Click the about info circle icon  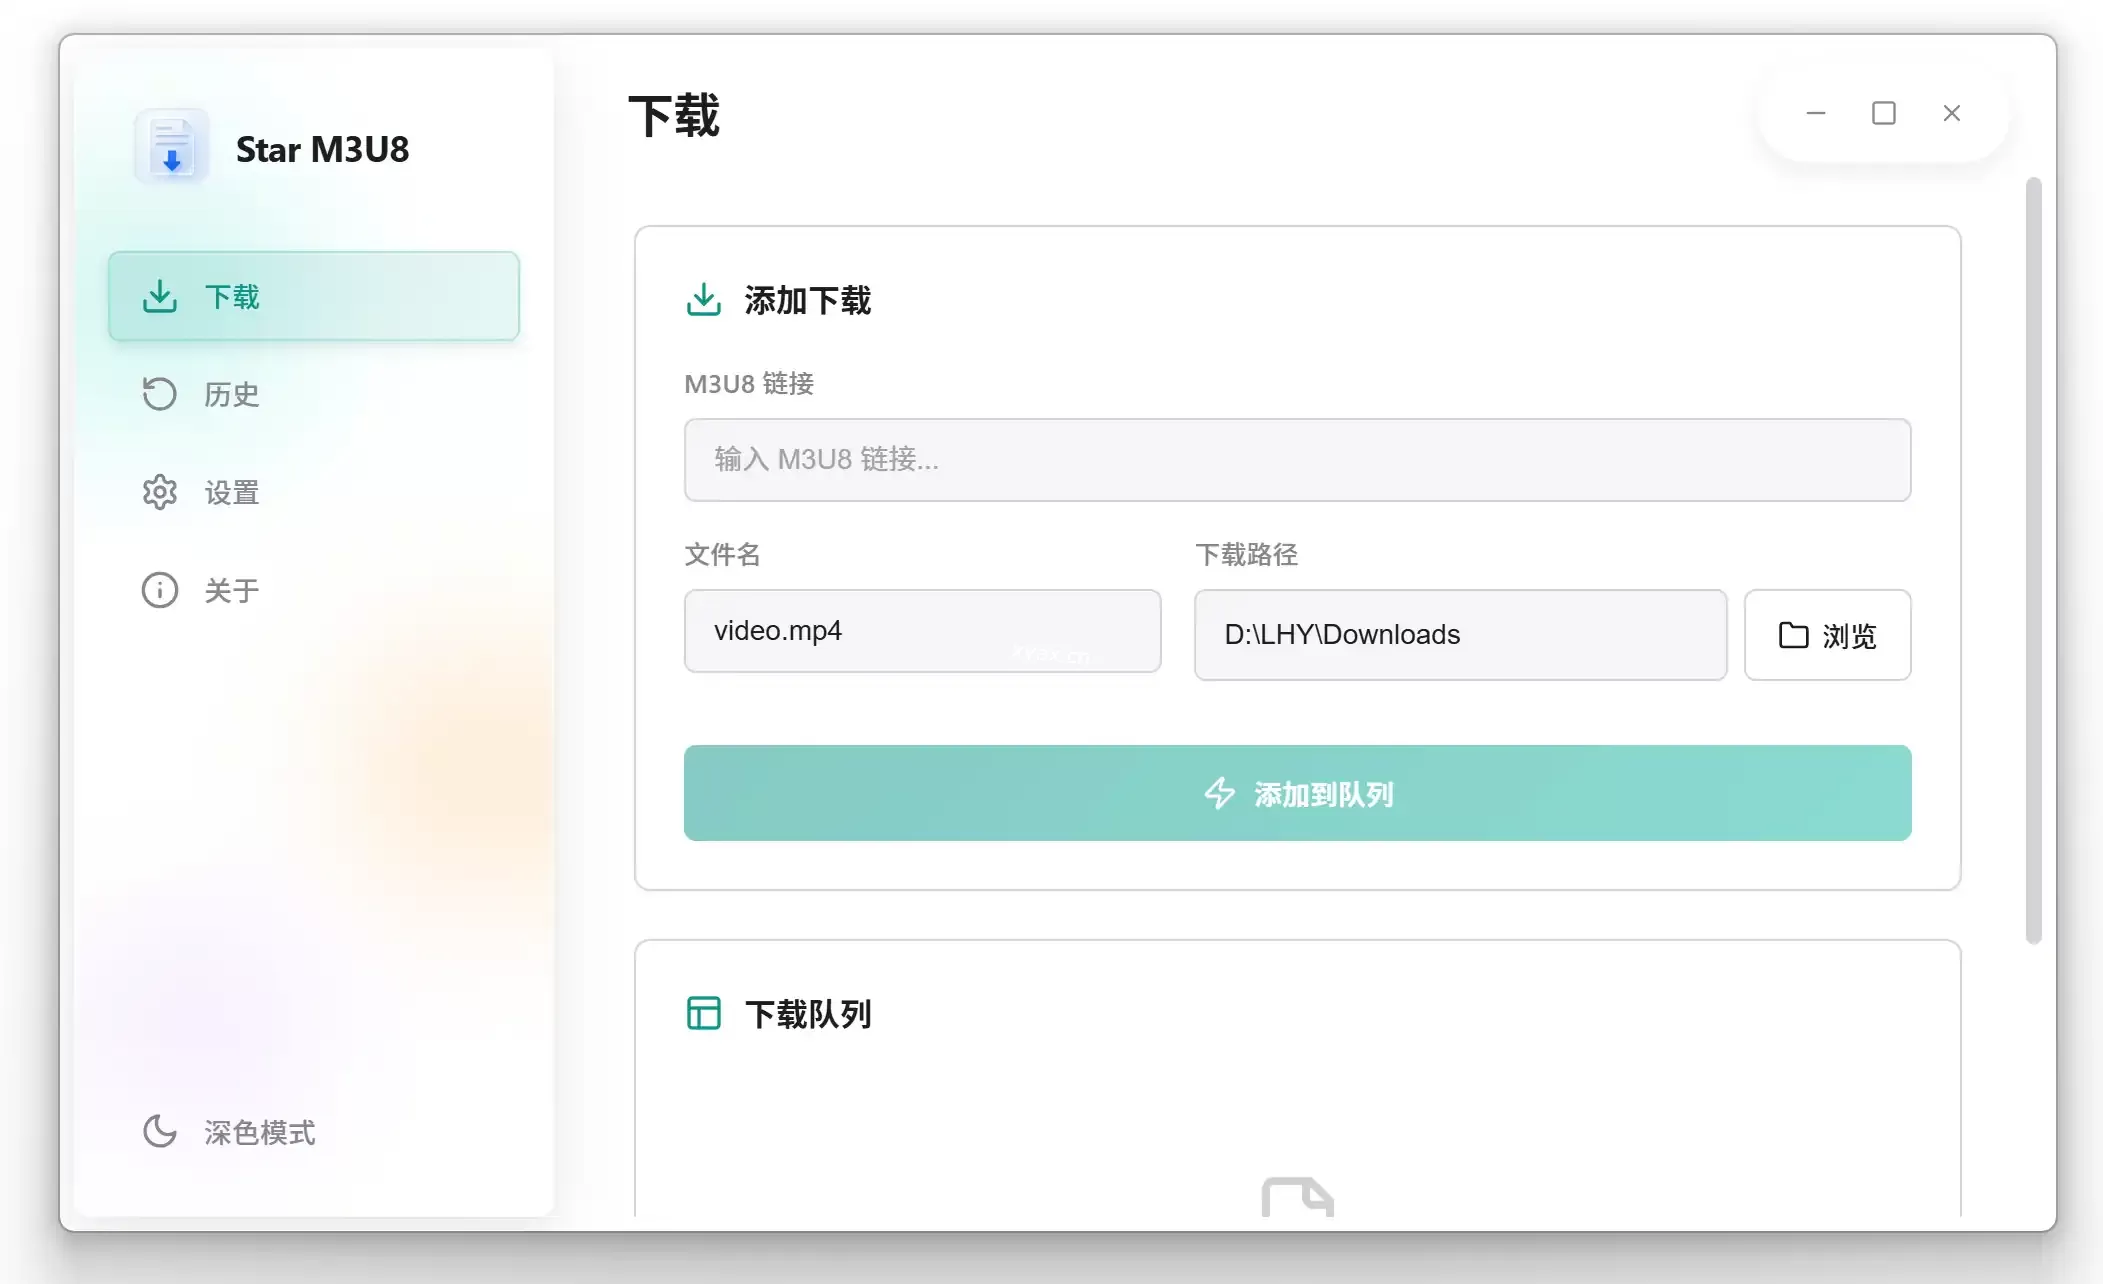pos(160,590)
